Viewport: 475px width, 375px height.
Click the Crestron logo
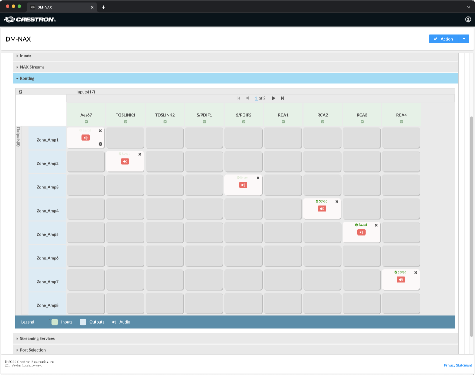click(30, 20)
